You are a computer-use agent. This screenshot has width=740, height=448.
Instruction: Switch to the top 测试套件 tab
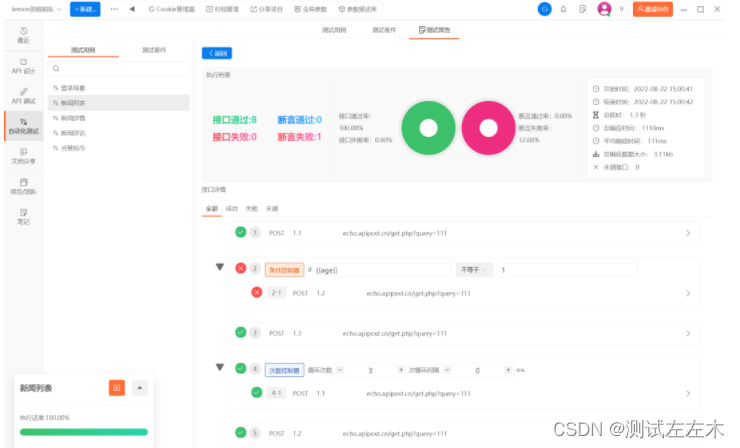click(384, 30)
